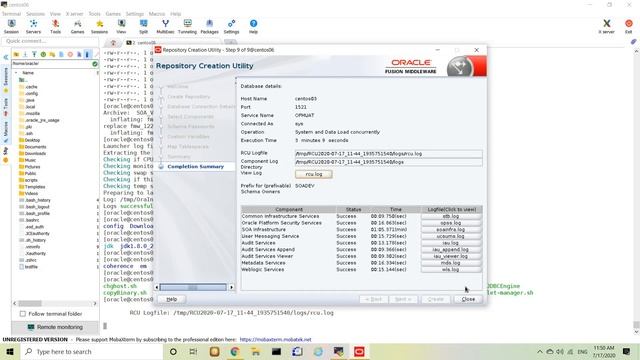Open the View menu
This screenshot has height=360, width=640.
(55, 14)
